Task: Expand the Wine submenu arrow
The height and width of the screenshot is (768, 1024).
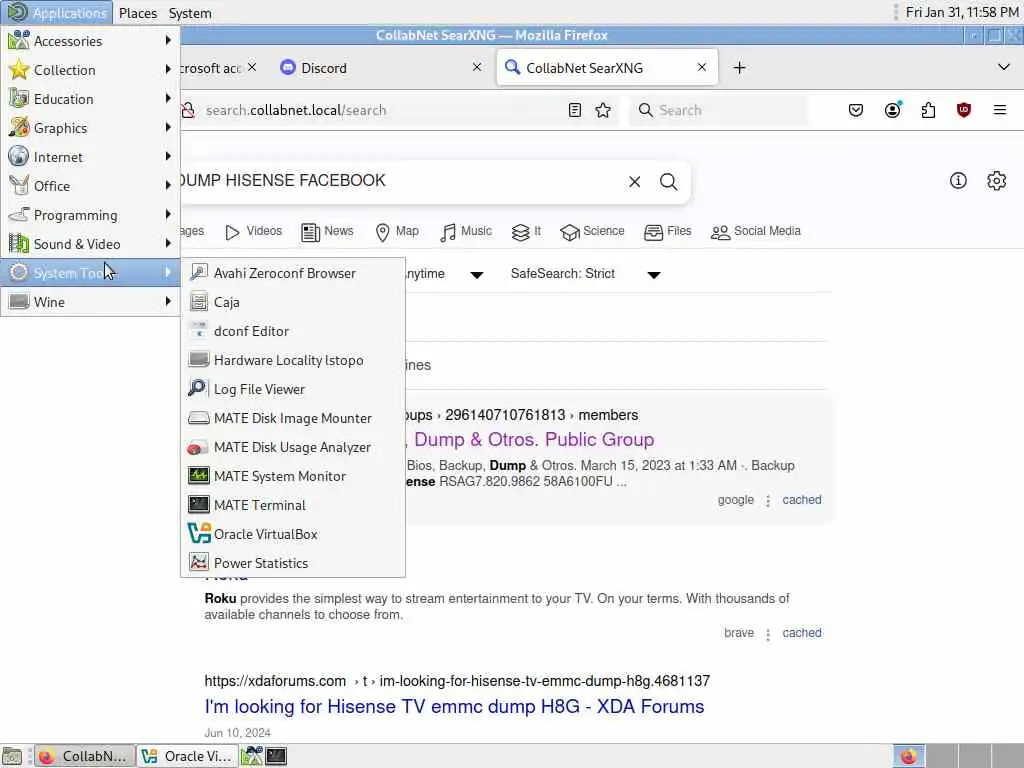Action: (168, 301)
